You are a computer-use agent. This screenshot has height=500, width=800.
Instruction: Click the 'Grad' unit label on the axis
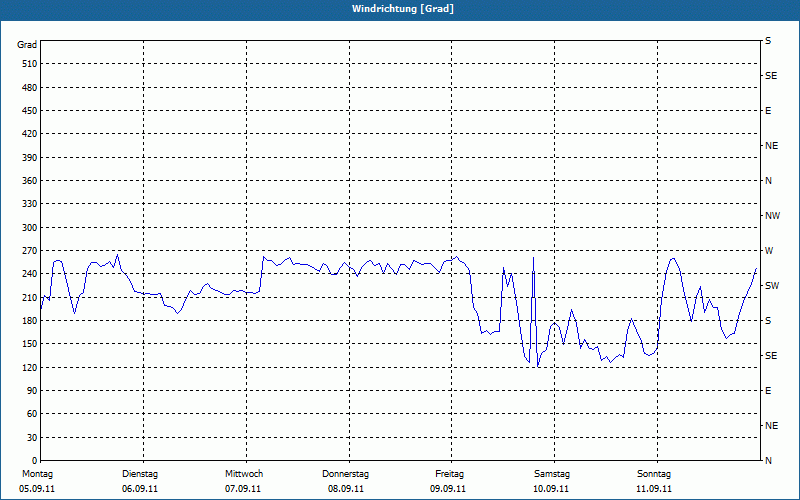point(27,45)
